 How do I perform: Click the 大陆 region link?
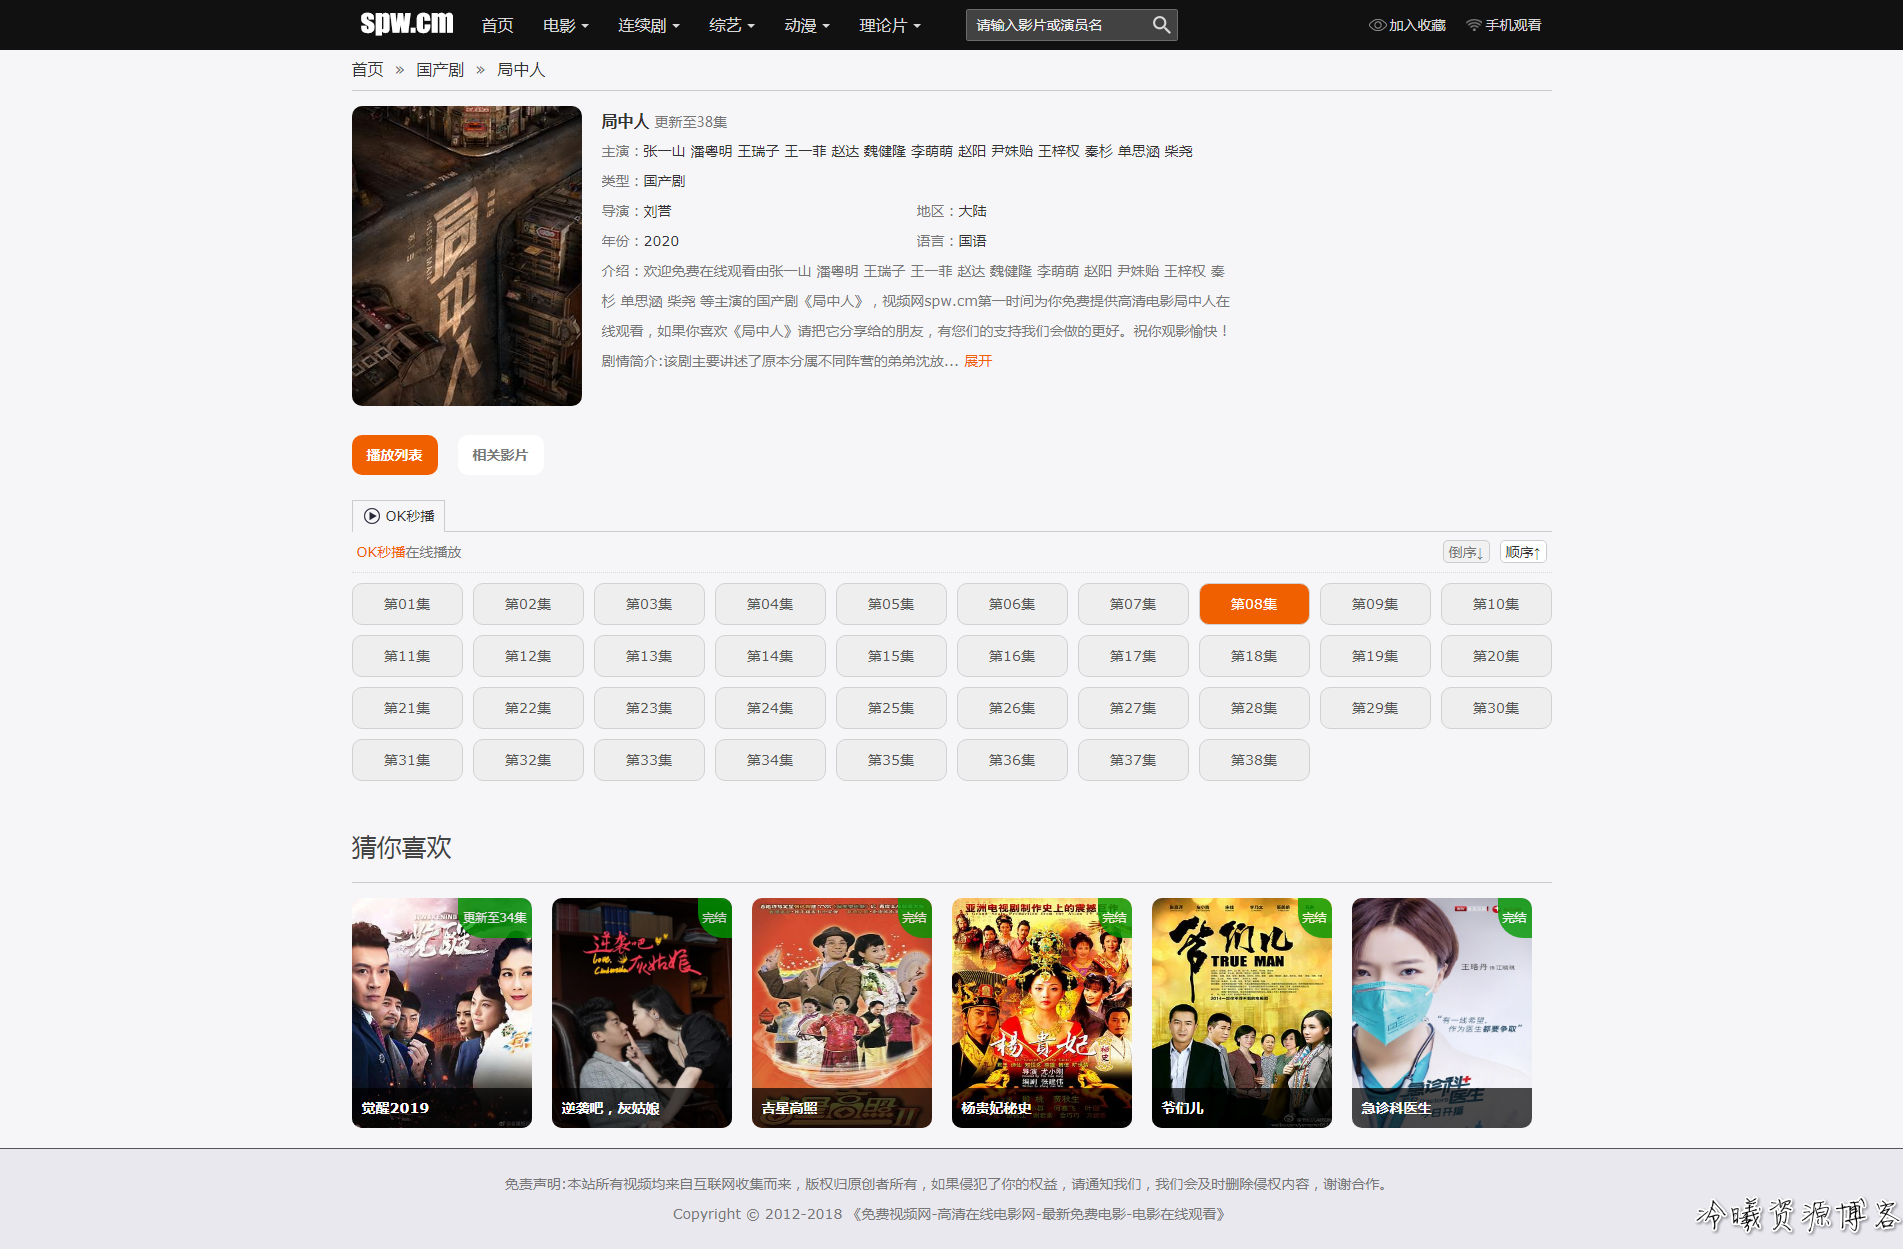point(972,211)
